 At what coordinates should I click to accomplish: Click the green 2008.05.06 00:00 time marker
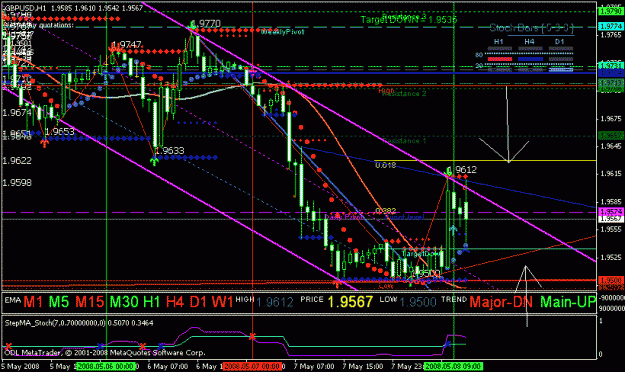(106, 366)
